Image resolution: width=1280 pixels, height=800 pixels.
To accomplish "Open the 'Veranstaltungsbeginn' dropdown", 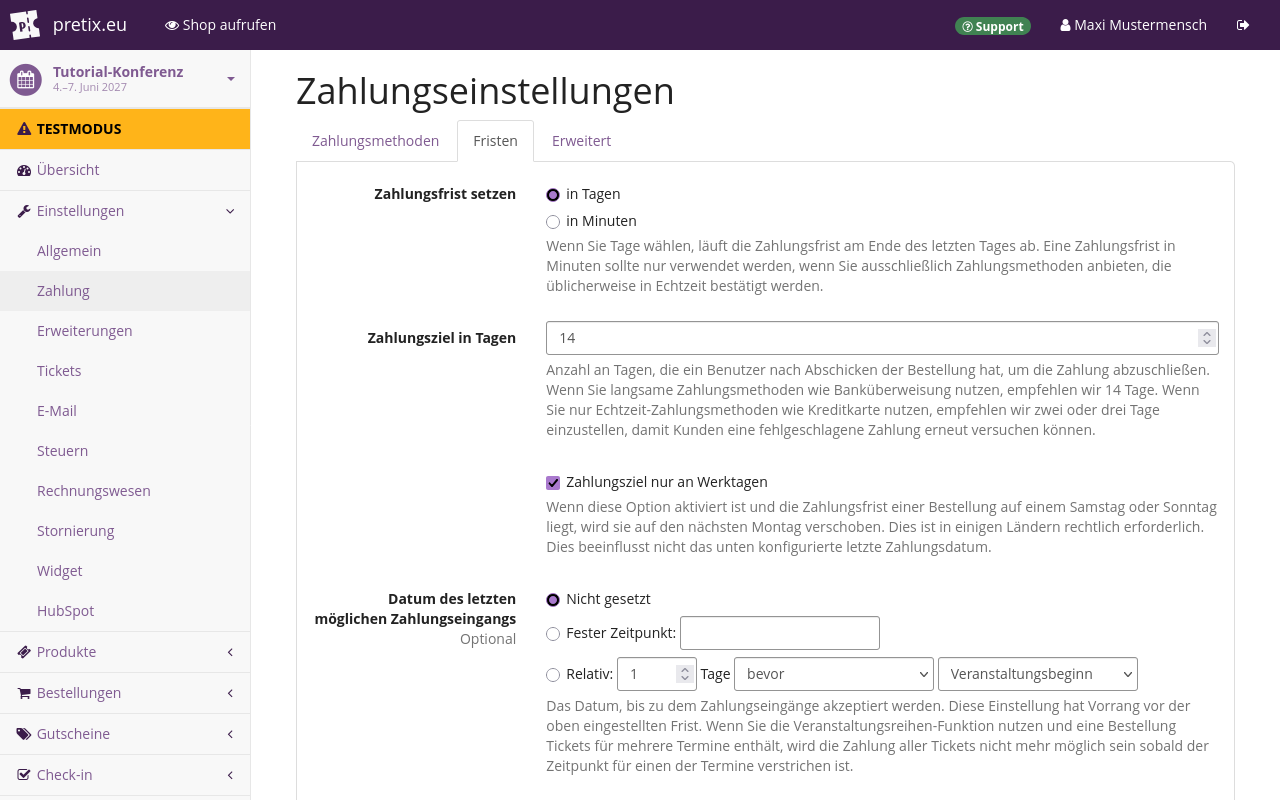I will point(1038,674).
